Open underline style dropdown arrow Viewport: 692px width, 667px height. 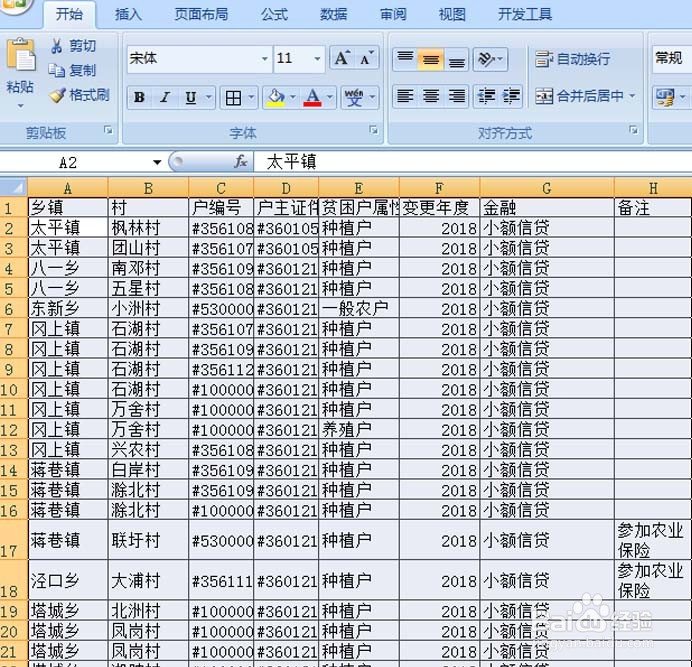208,97
